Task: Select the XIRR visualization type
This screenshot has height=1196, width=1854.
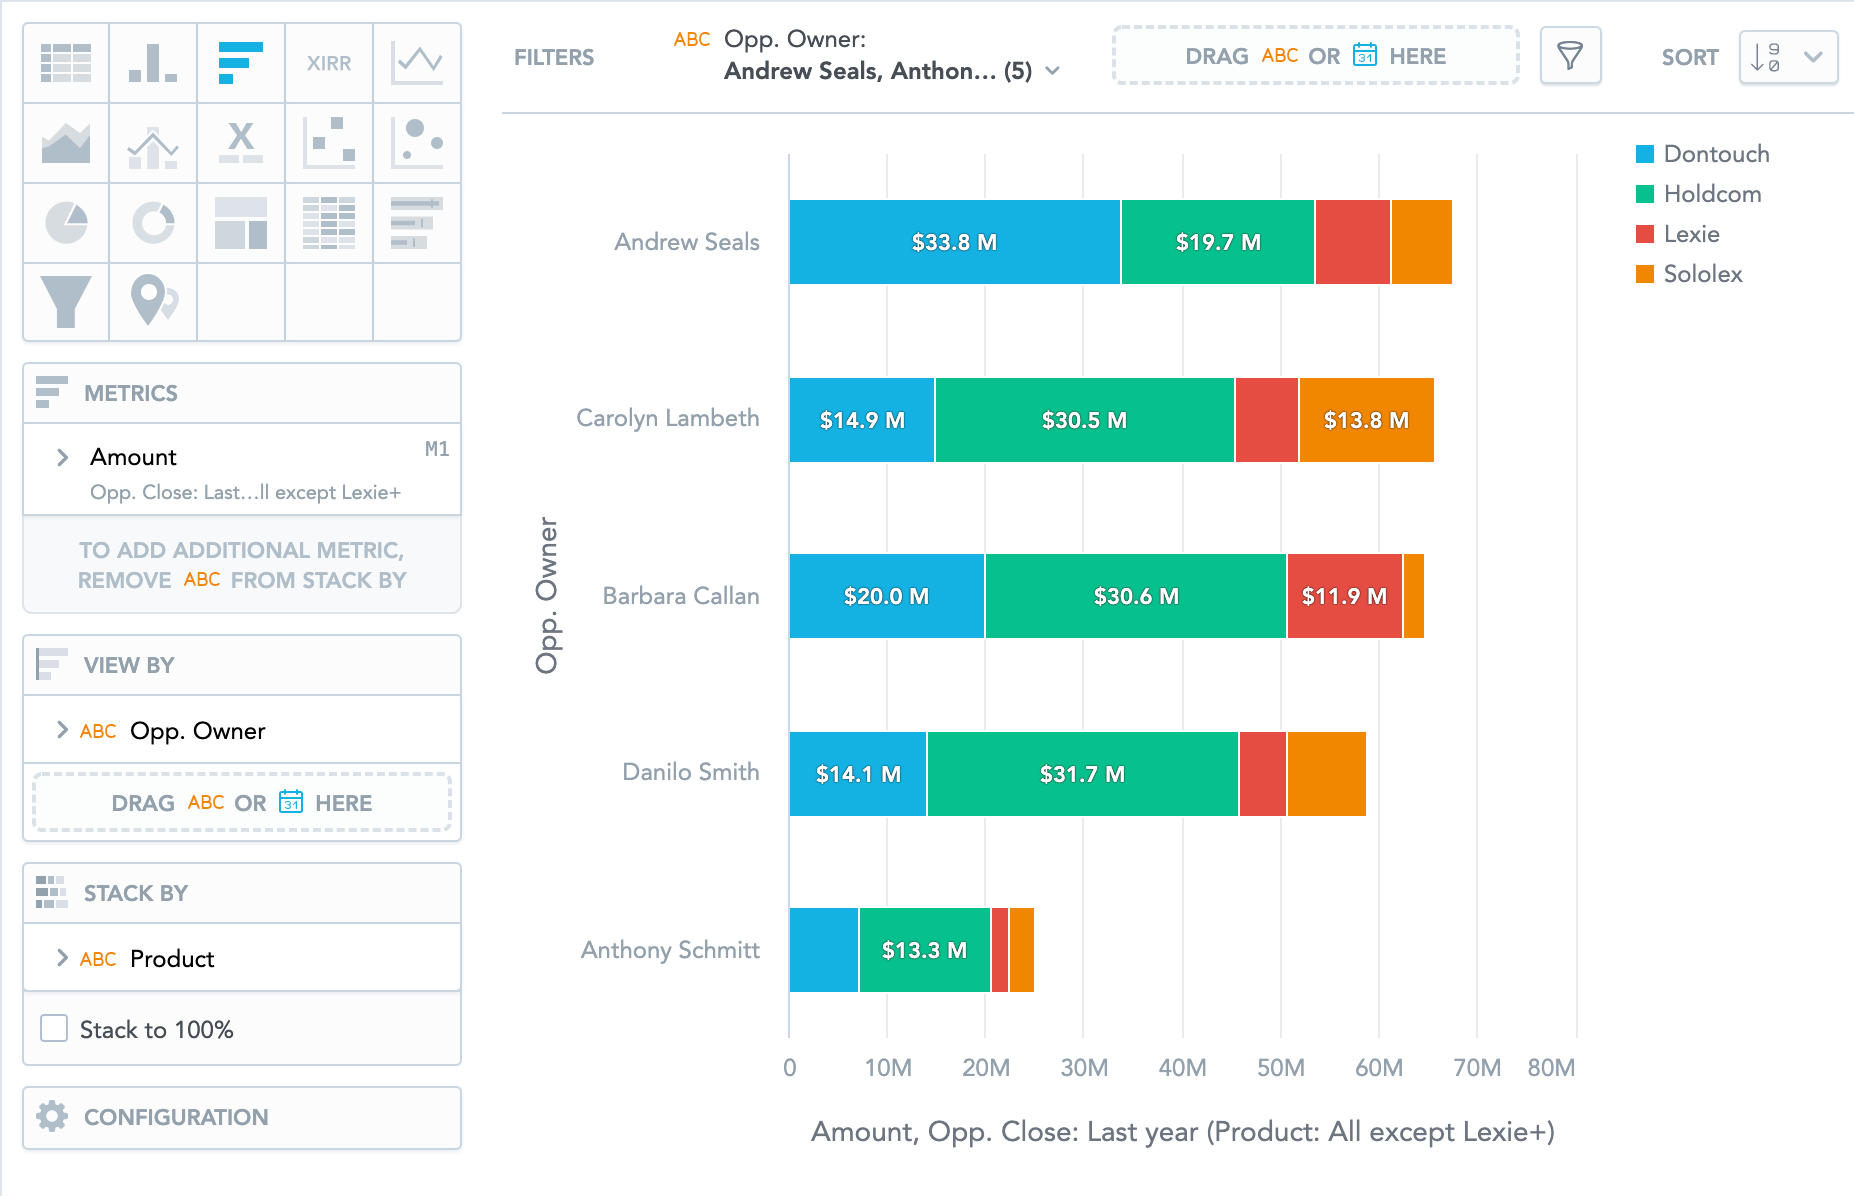Action: (x=329, y=63)
